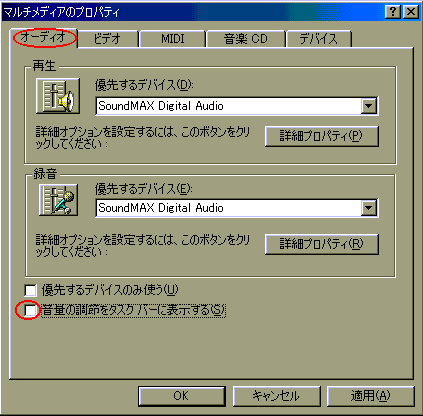Apply changes with 適用(A) button

coord(371,396)
